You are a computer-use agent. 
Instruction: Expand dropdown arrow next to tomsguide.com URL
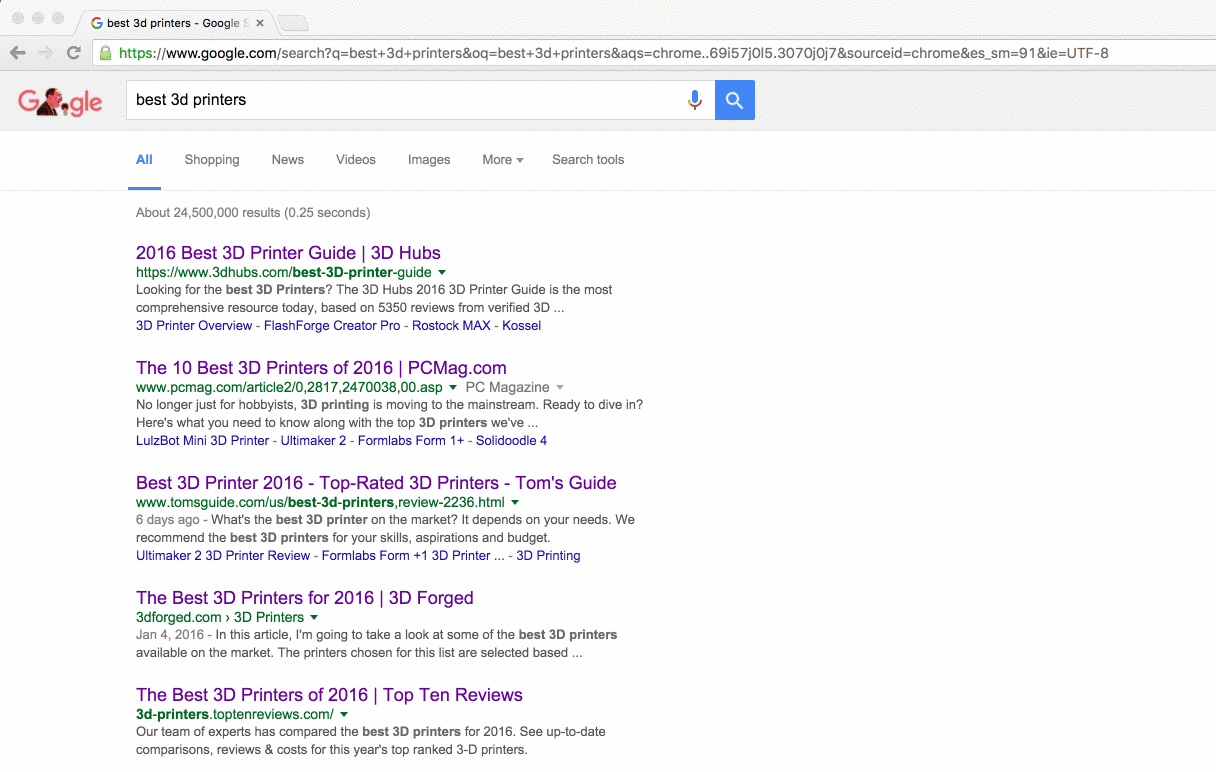[x=515, y=502]
